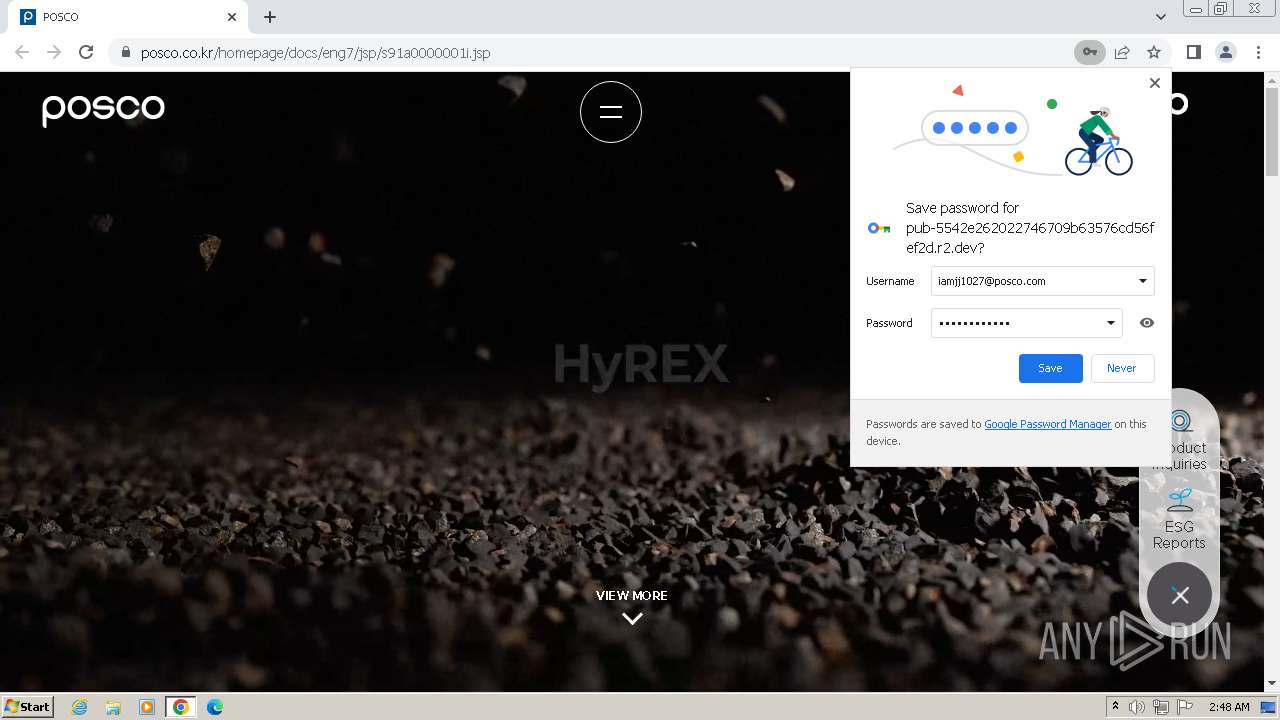Go forward to next page
Viewport: 1280px width, 720px height.
pos(54,52)
